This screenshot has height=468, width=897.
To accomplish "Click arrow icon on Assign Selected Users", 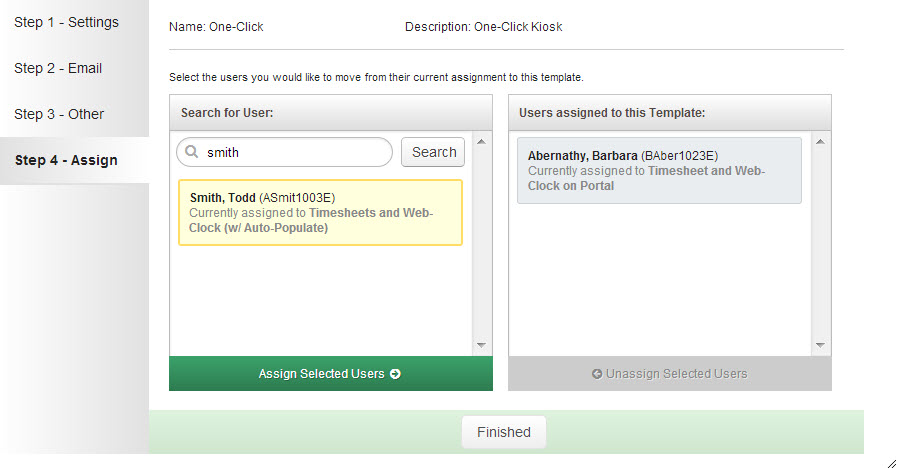I will 395,374.
